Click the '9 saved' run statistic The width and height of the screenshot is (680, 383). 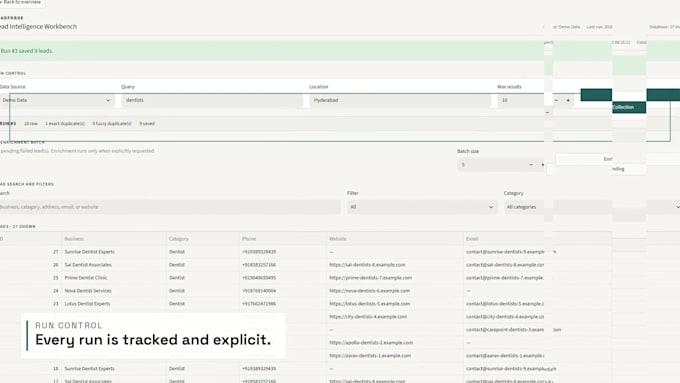click(x=147, y=124)
